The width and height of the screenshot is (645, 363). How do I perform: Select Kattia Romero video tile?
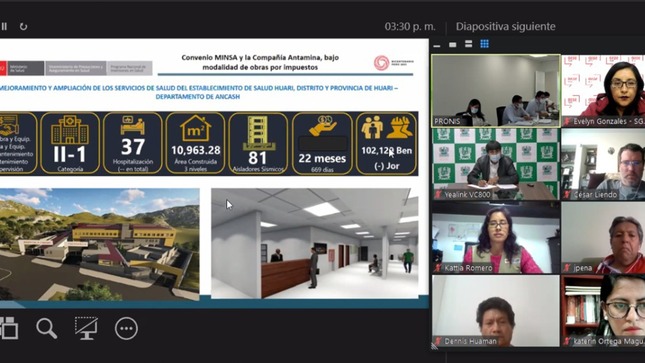(496, 237)
